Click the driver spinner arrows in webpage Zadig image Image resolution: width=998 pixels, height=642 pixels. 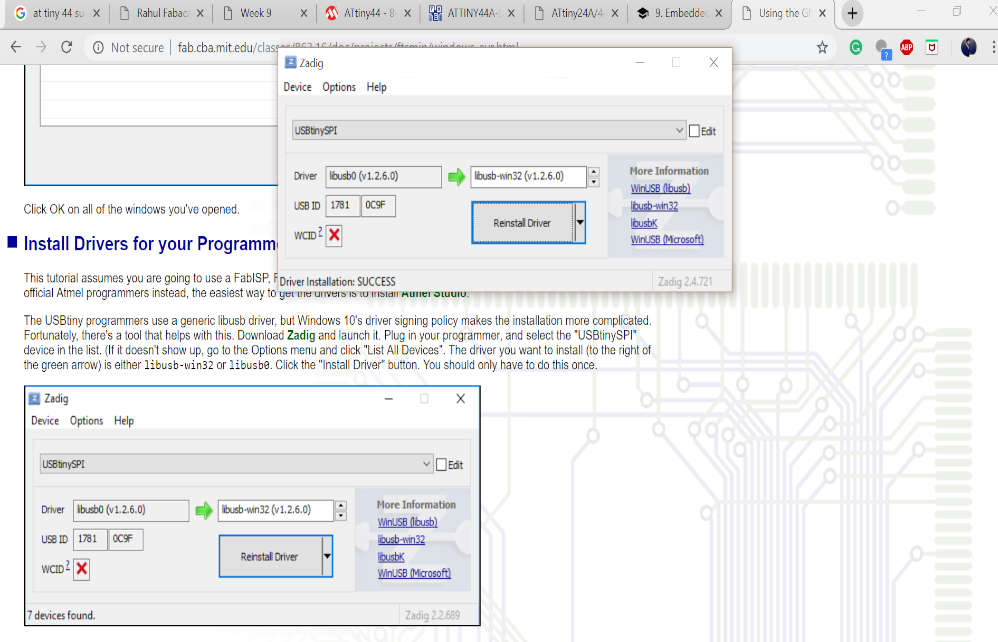341,510
